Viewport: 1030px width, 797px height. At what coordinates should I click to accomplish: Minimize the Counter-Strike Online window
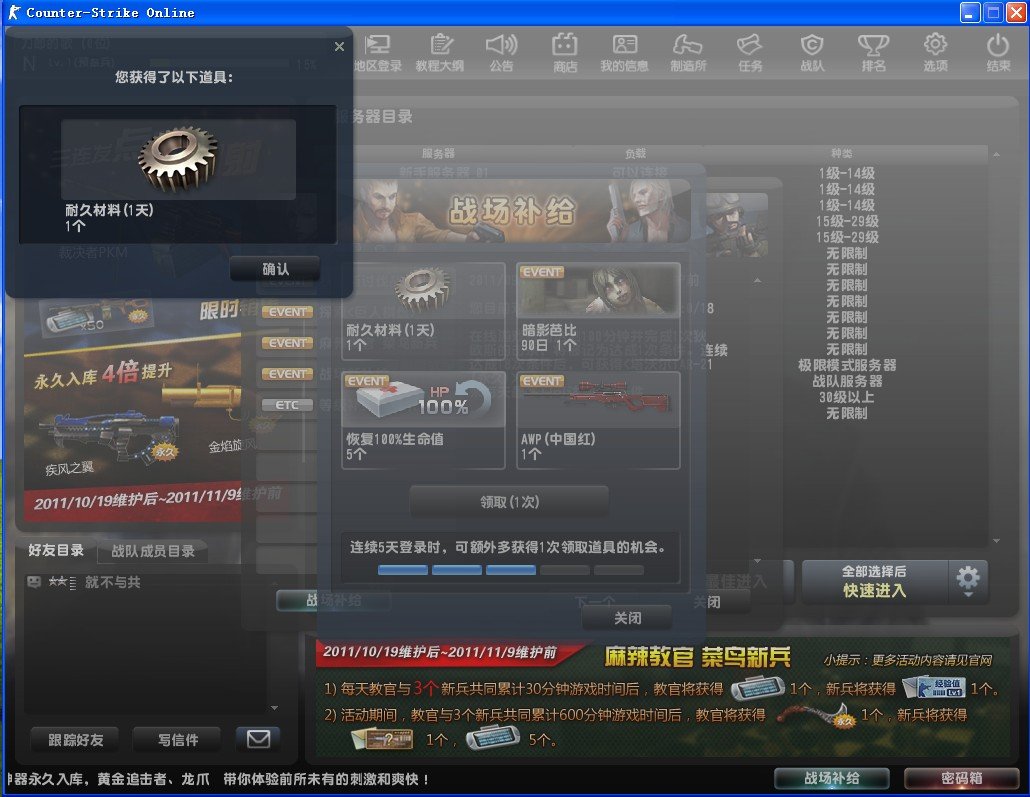(970, 12)
